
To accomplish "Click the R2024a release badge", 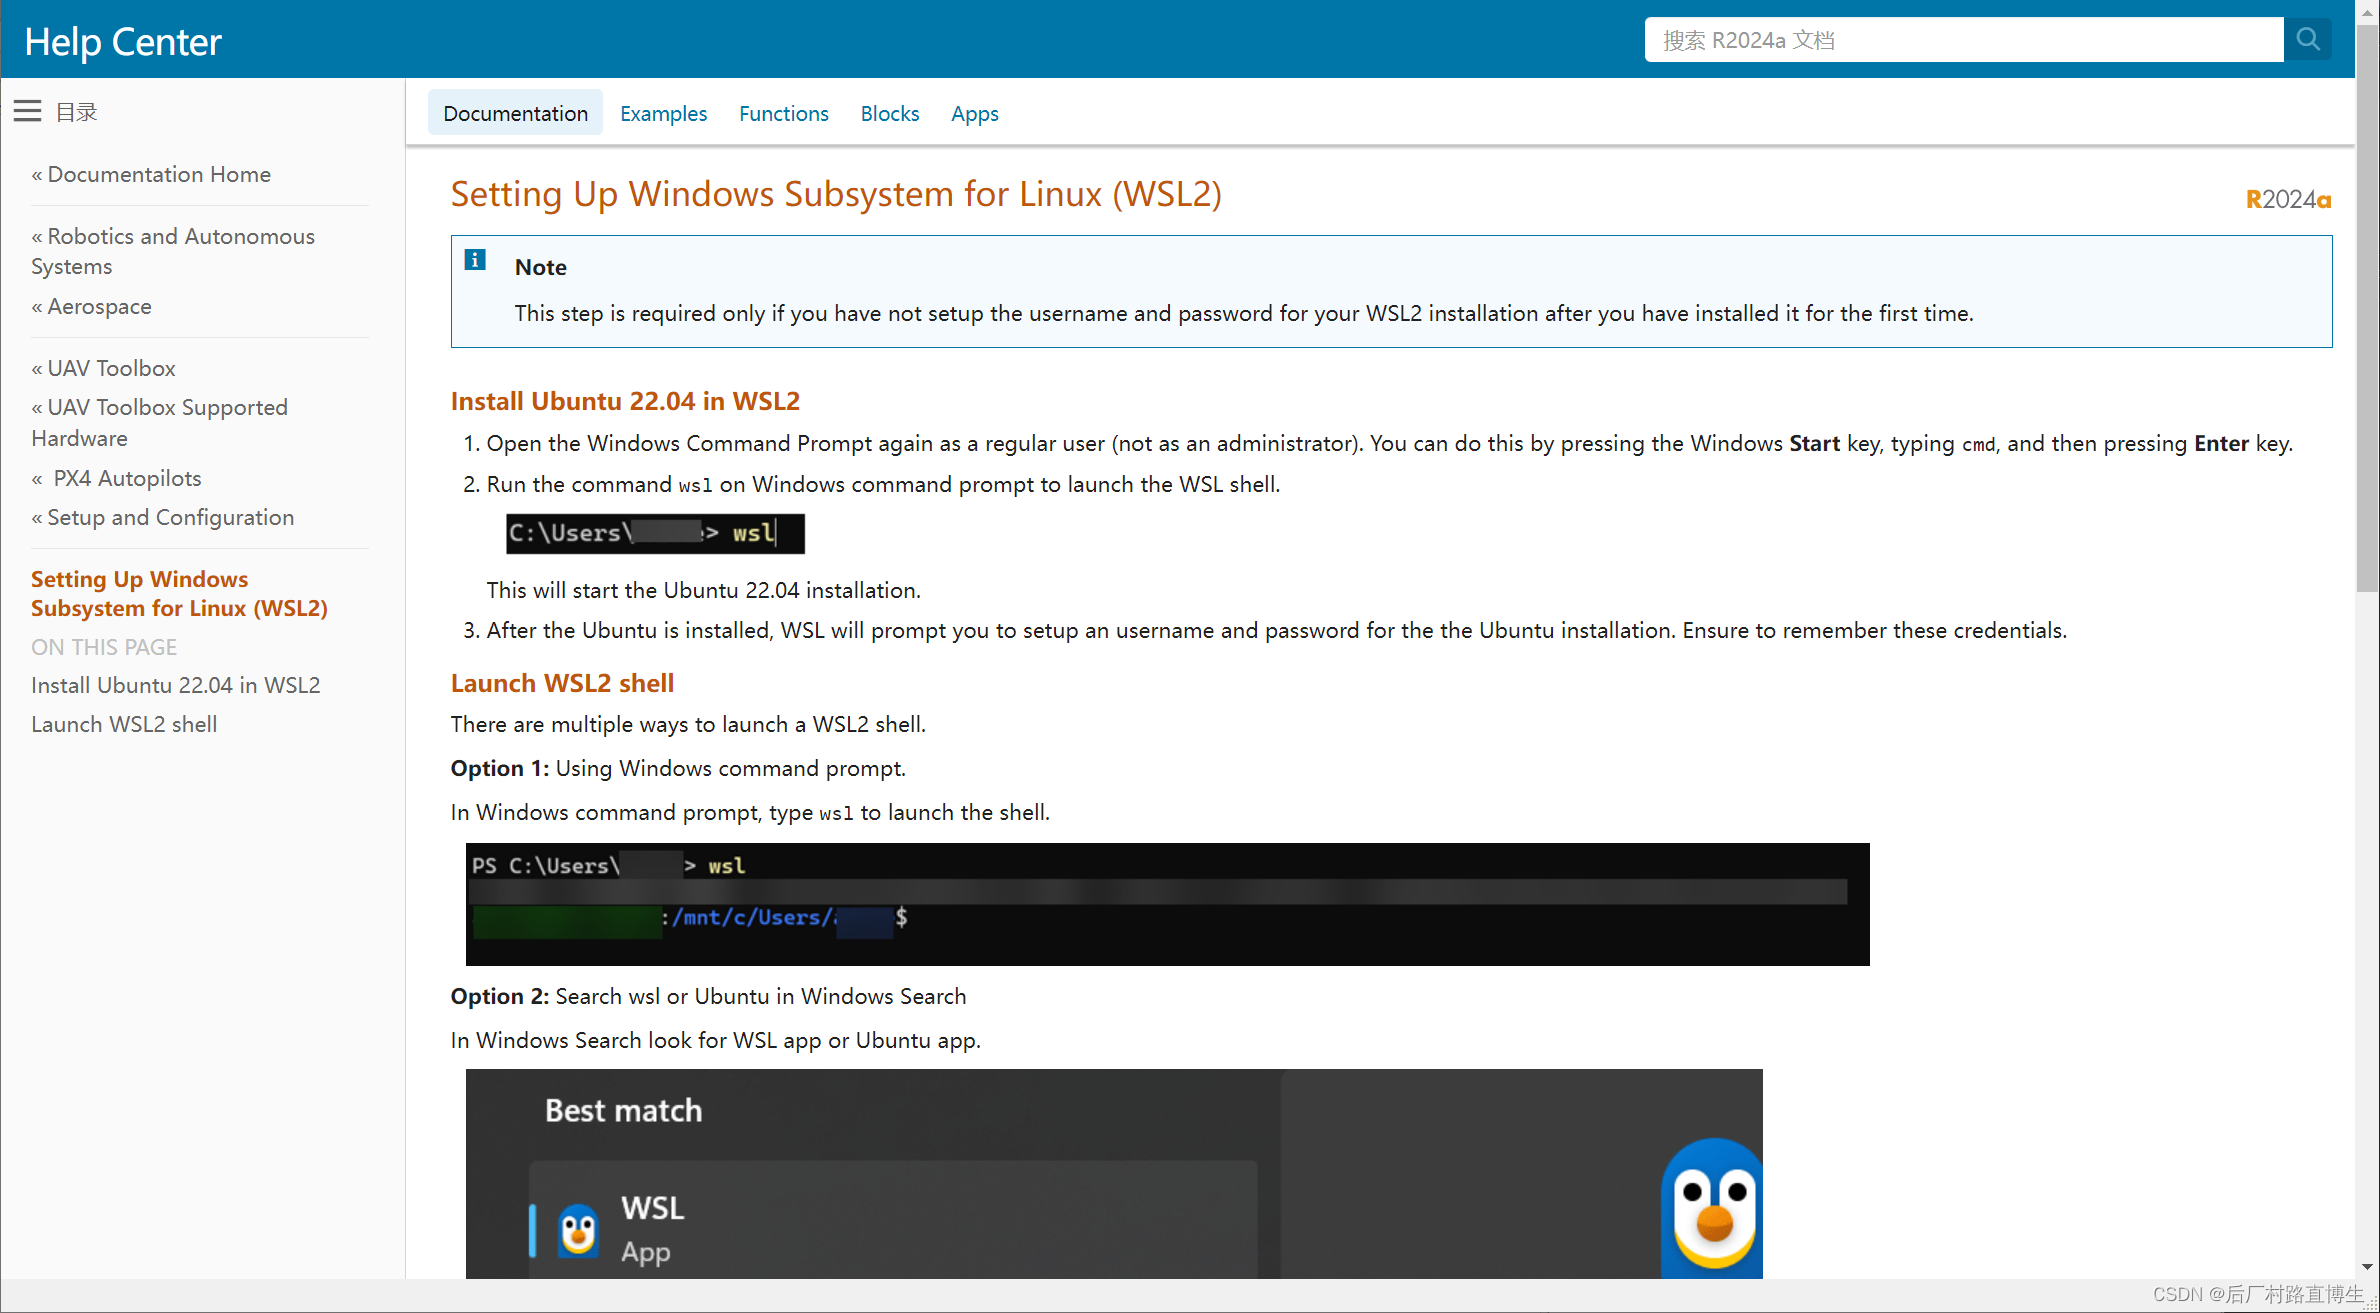I will (x=2287, y=200).
